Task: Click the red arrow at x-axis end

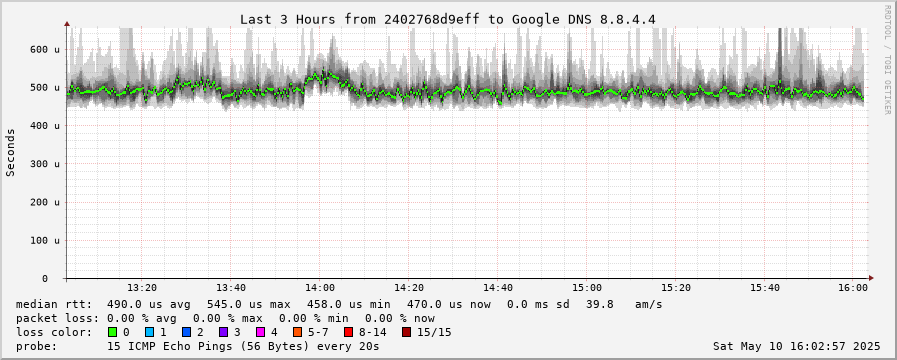Action: [x=871, y=278]
